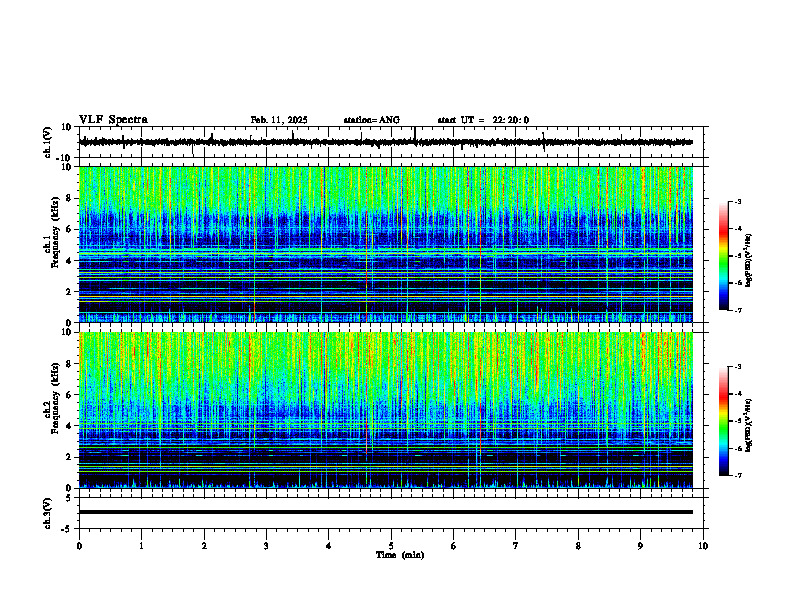Screen dimensions: 792x612
Task: Click the "0" tick on the time axis
Action: pyautogui.click(x=79, y=546)
